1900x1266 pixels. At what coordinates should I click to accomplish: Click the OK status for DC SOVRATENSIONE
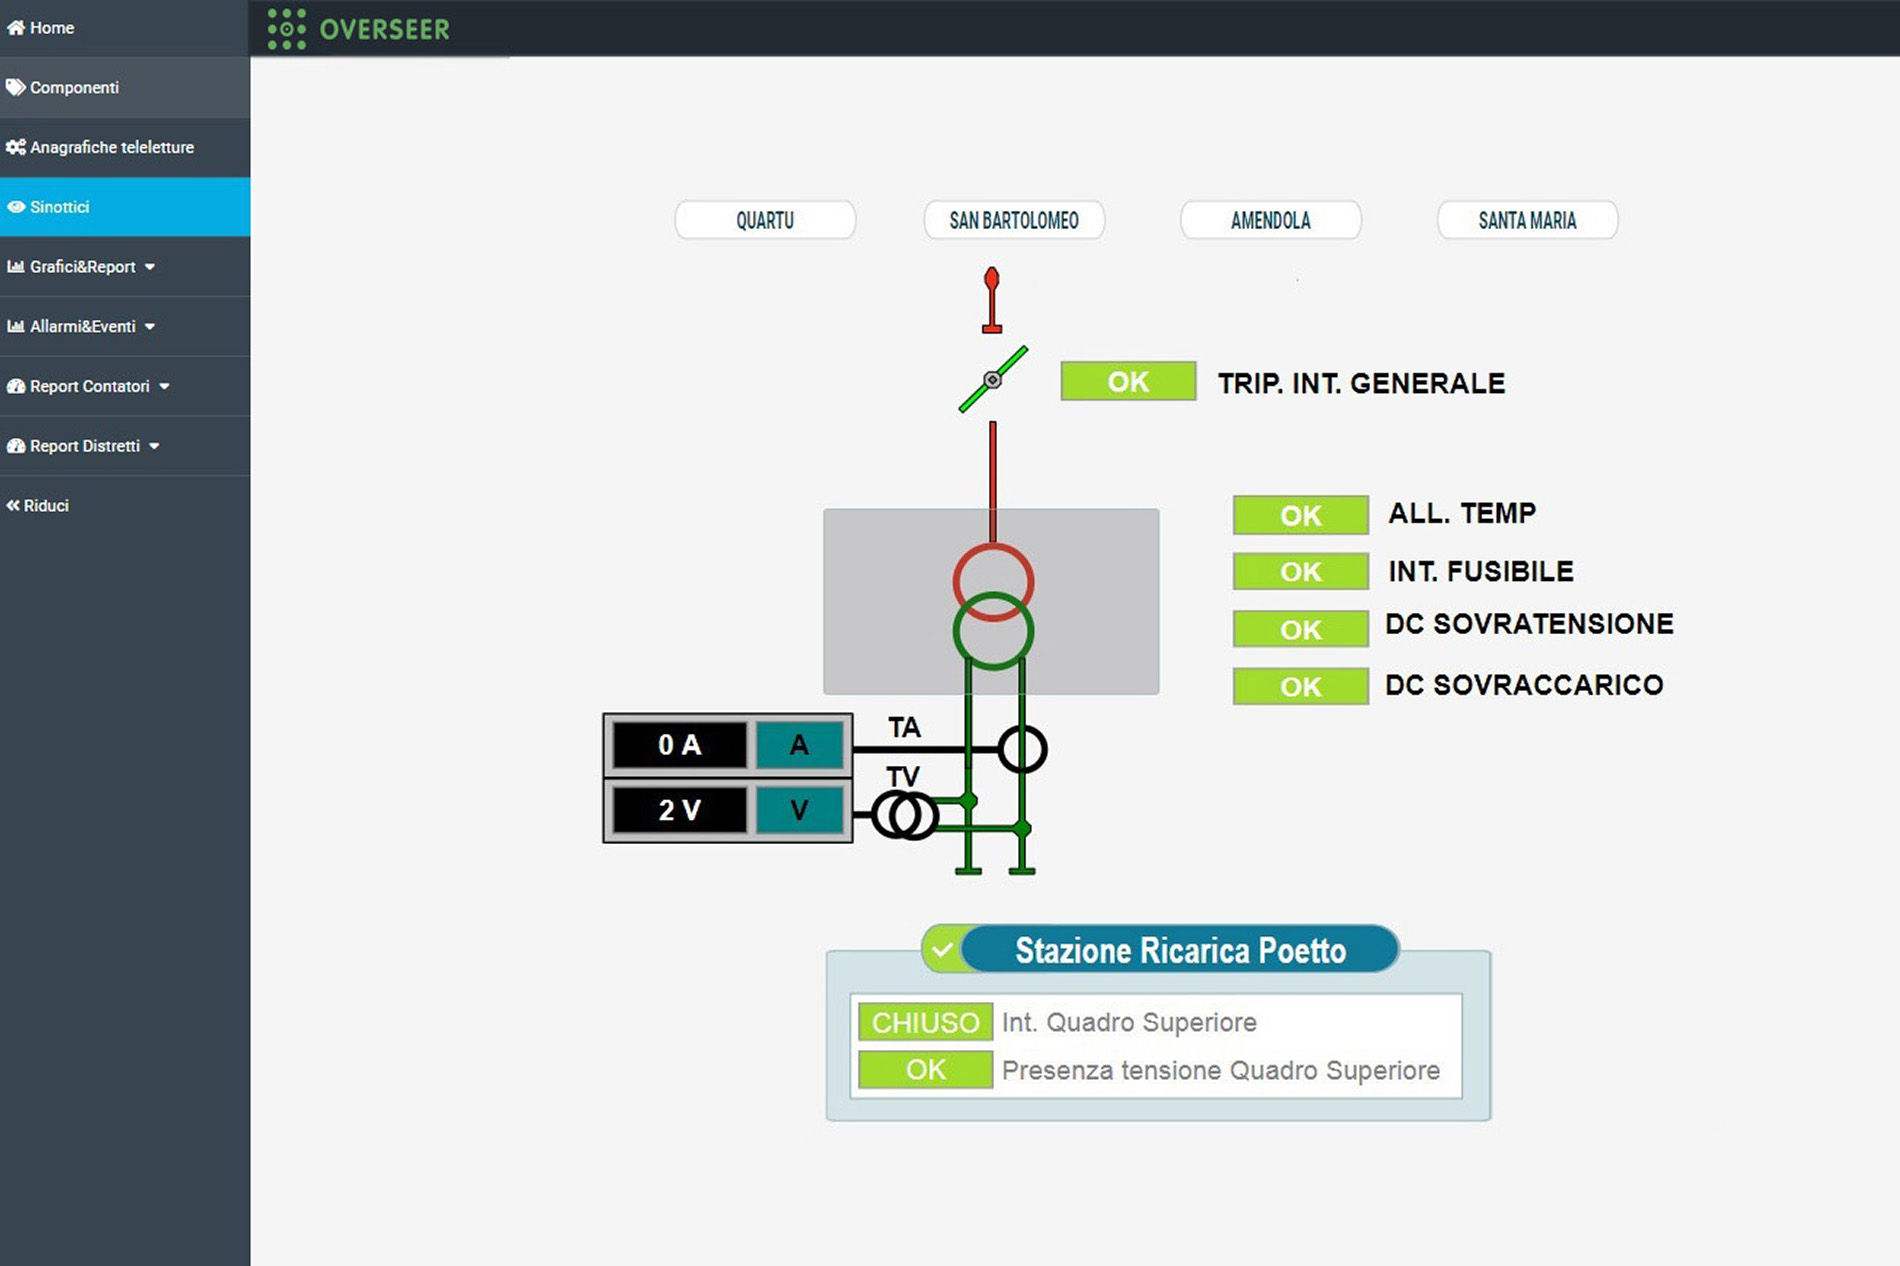(x=1301, y=629)
